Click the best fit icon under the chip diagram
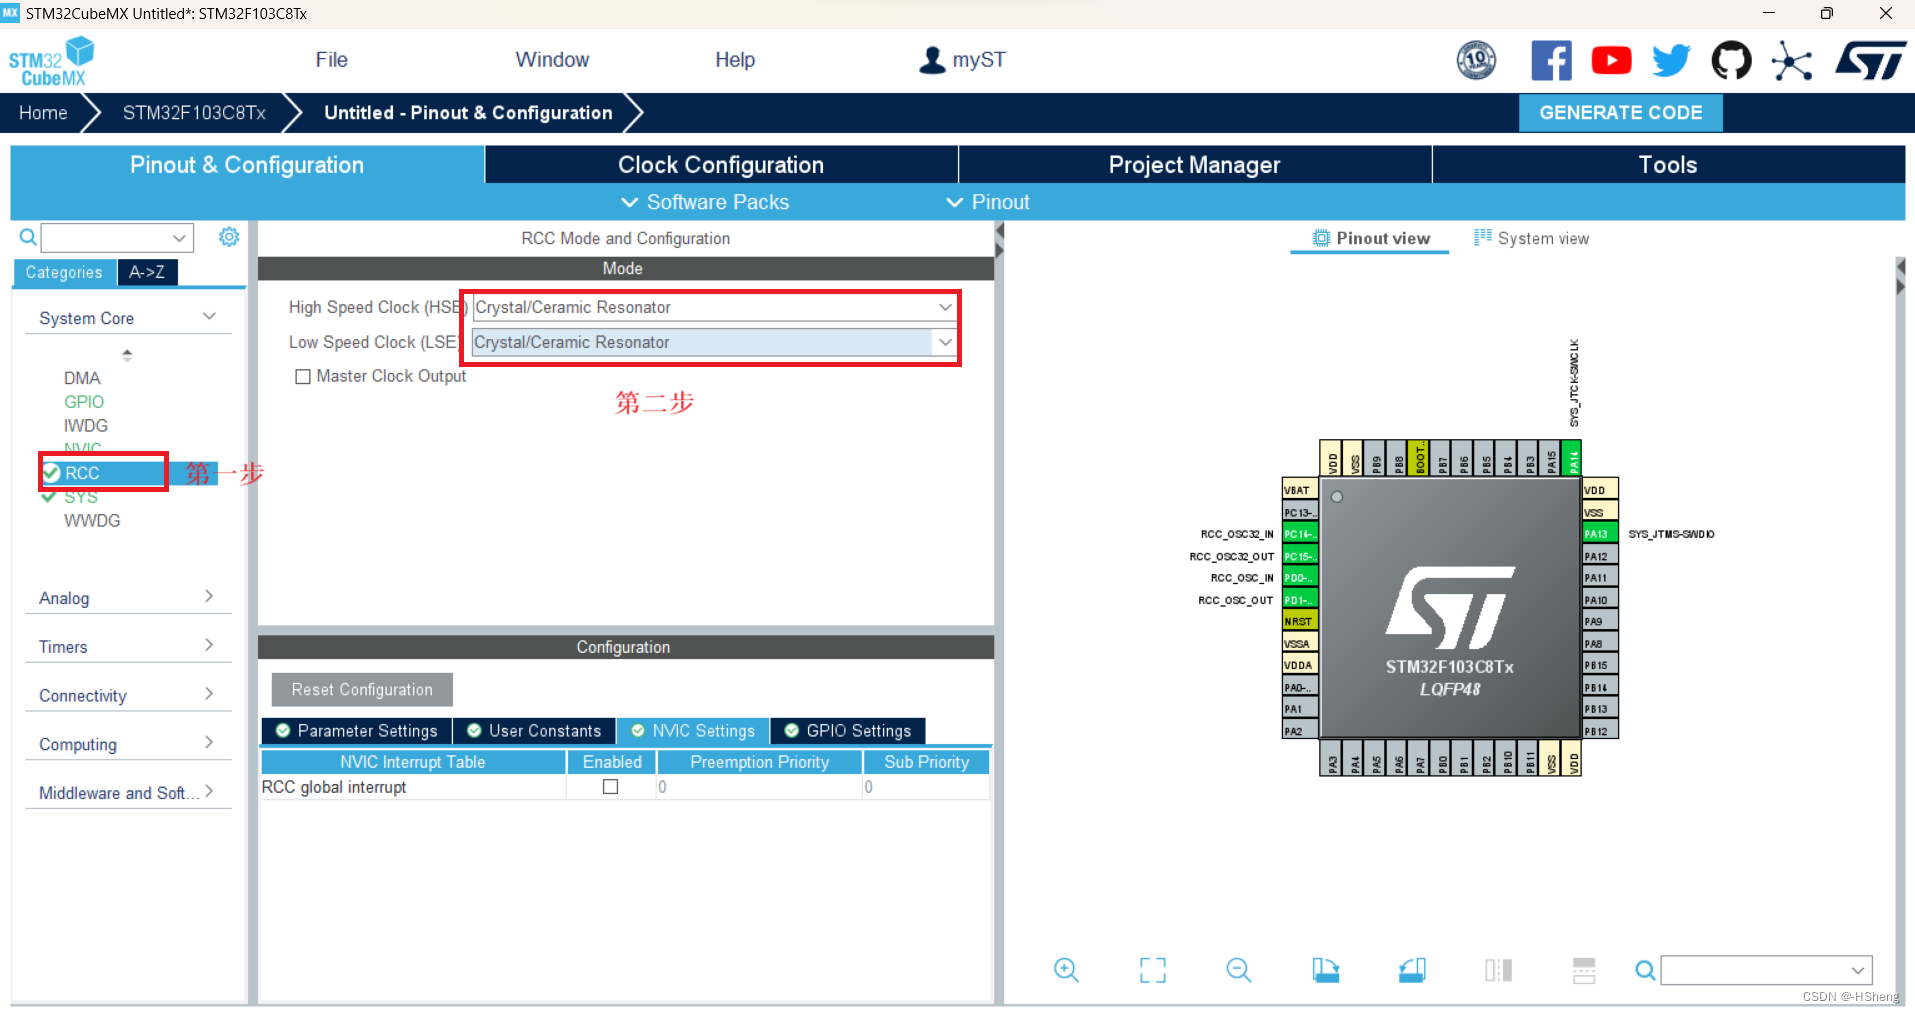1915x1013 pixels. pos(1152,969)
